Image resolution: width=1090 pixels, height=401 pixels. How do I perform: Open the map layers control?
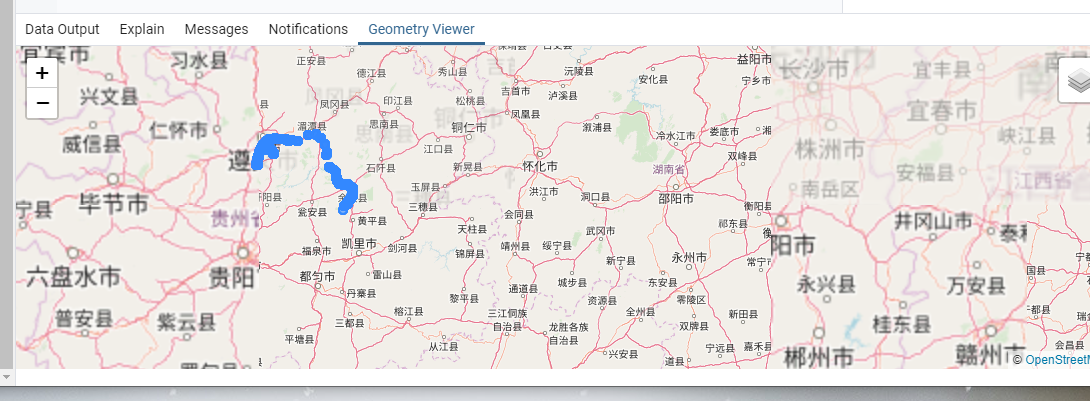tap(1077, 81)
